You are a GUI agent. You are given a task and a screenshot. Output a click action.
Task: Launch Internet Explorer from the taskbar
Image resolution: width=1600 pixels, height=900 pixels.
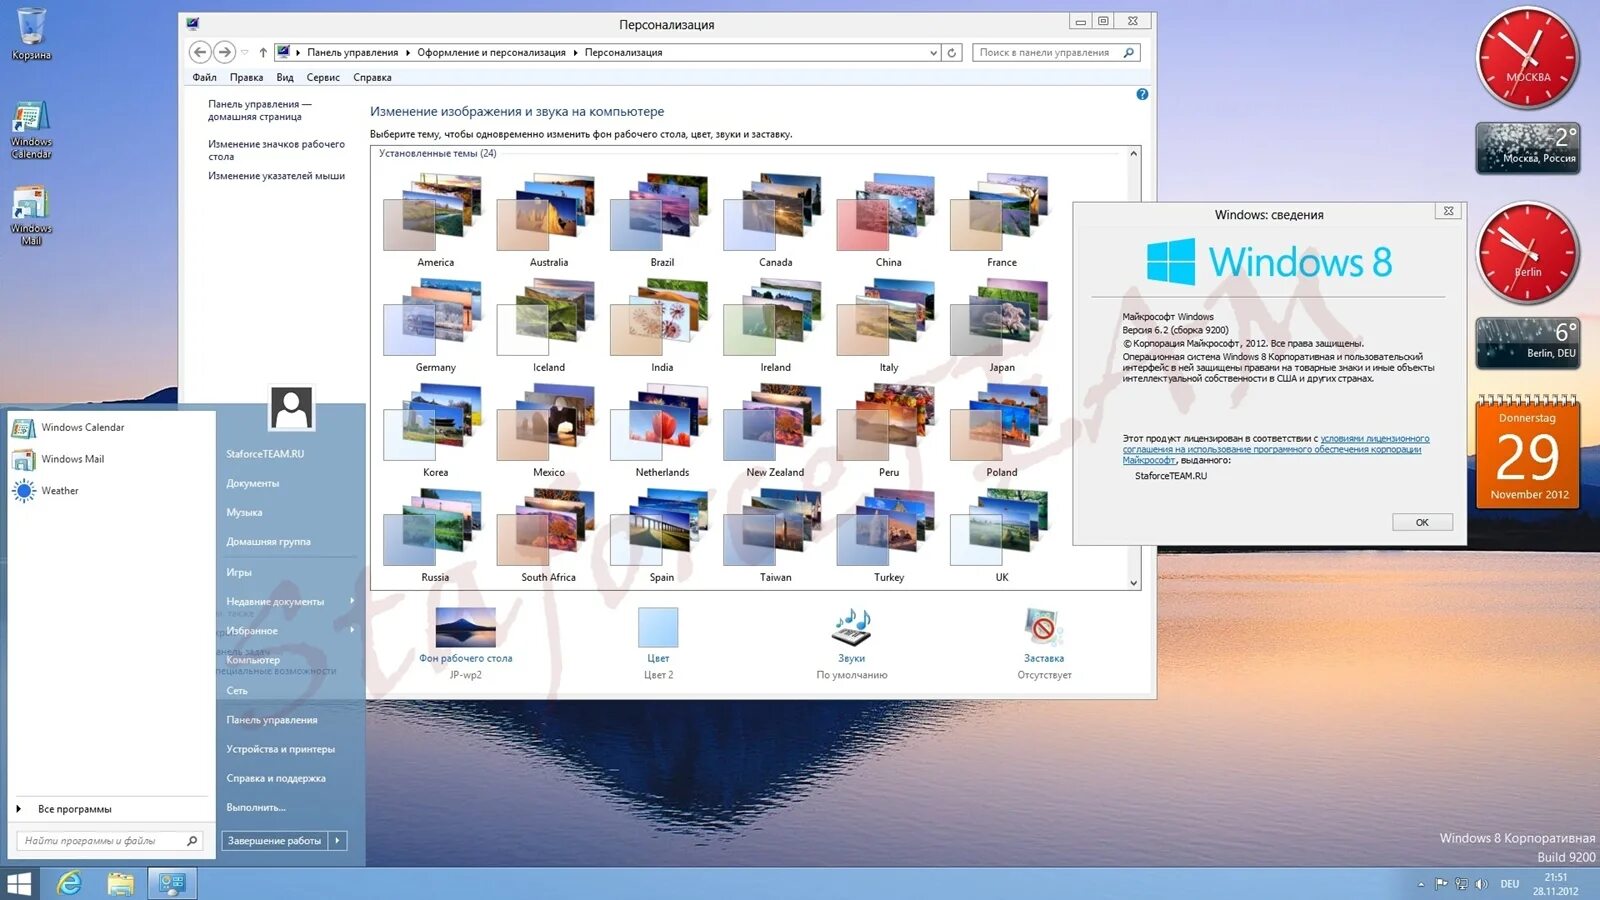coord(68,884)
